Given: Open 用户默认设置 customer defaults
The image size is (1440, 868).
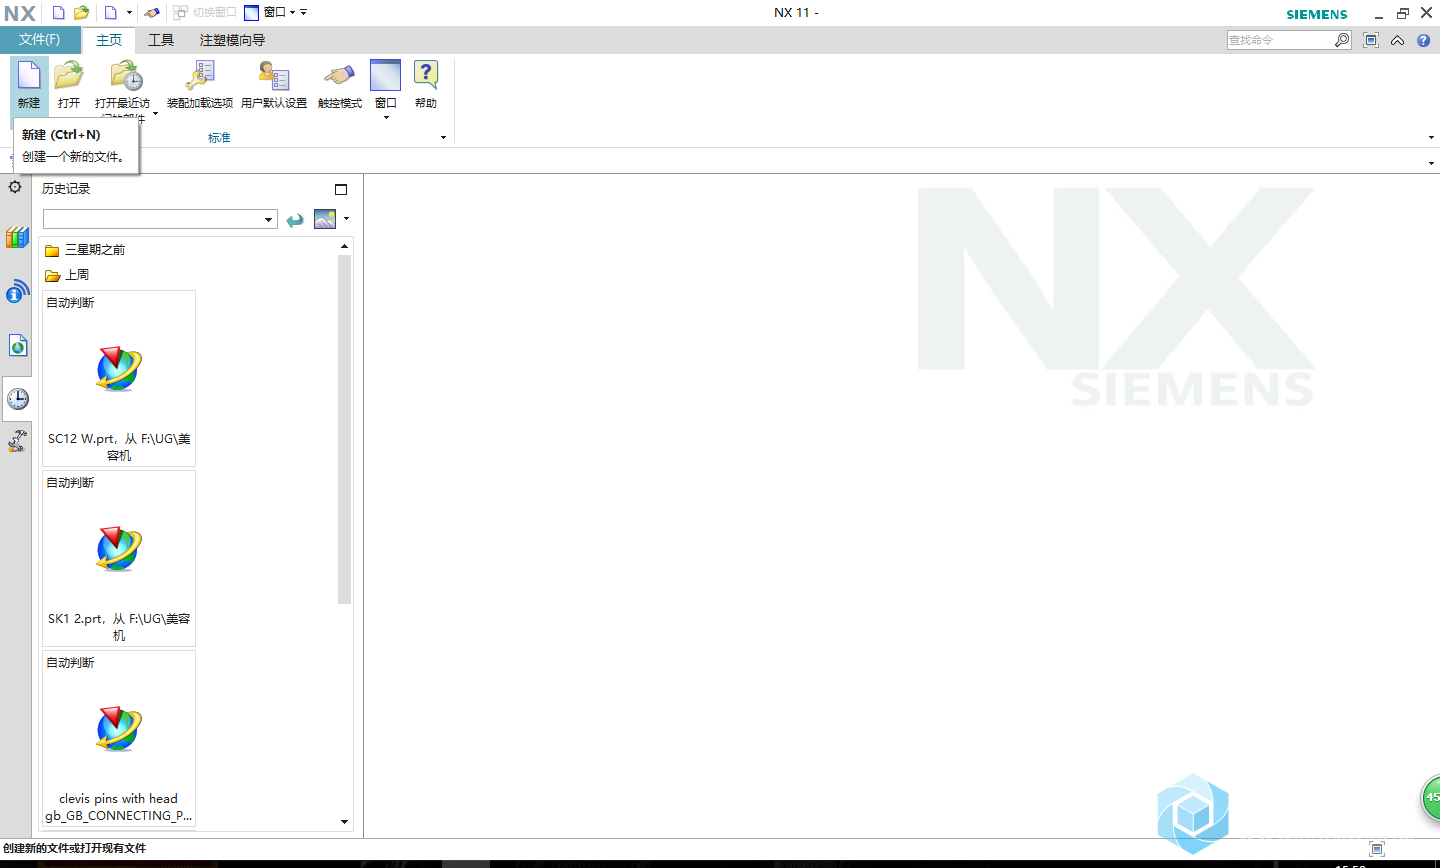Looking at the screenshot, I should point(274,85).
